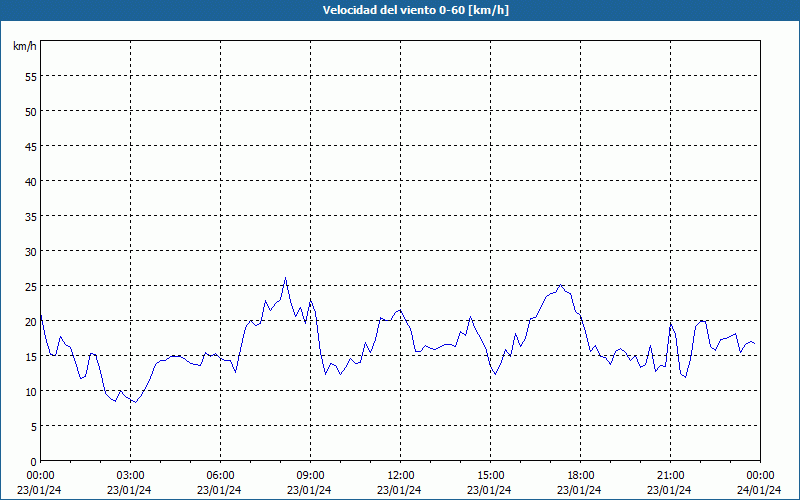Viewport: 800px width, 500px height.
Task: Select the 03:00 time label
Action: (131, 476)
